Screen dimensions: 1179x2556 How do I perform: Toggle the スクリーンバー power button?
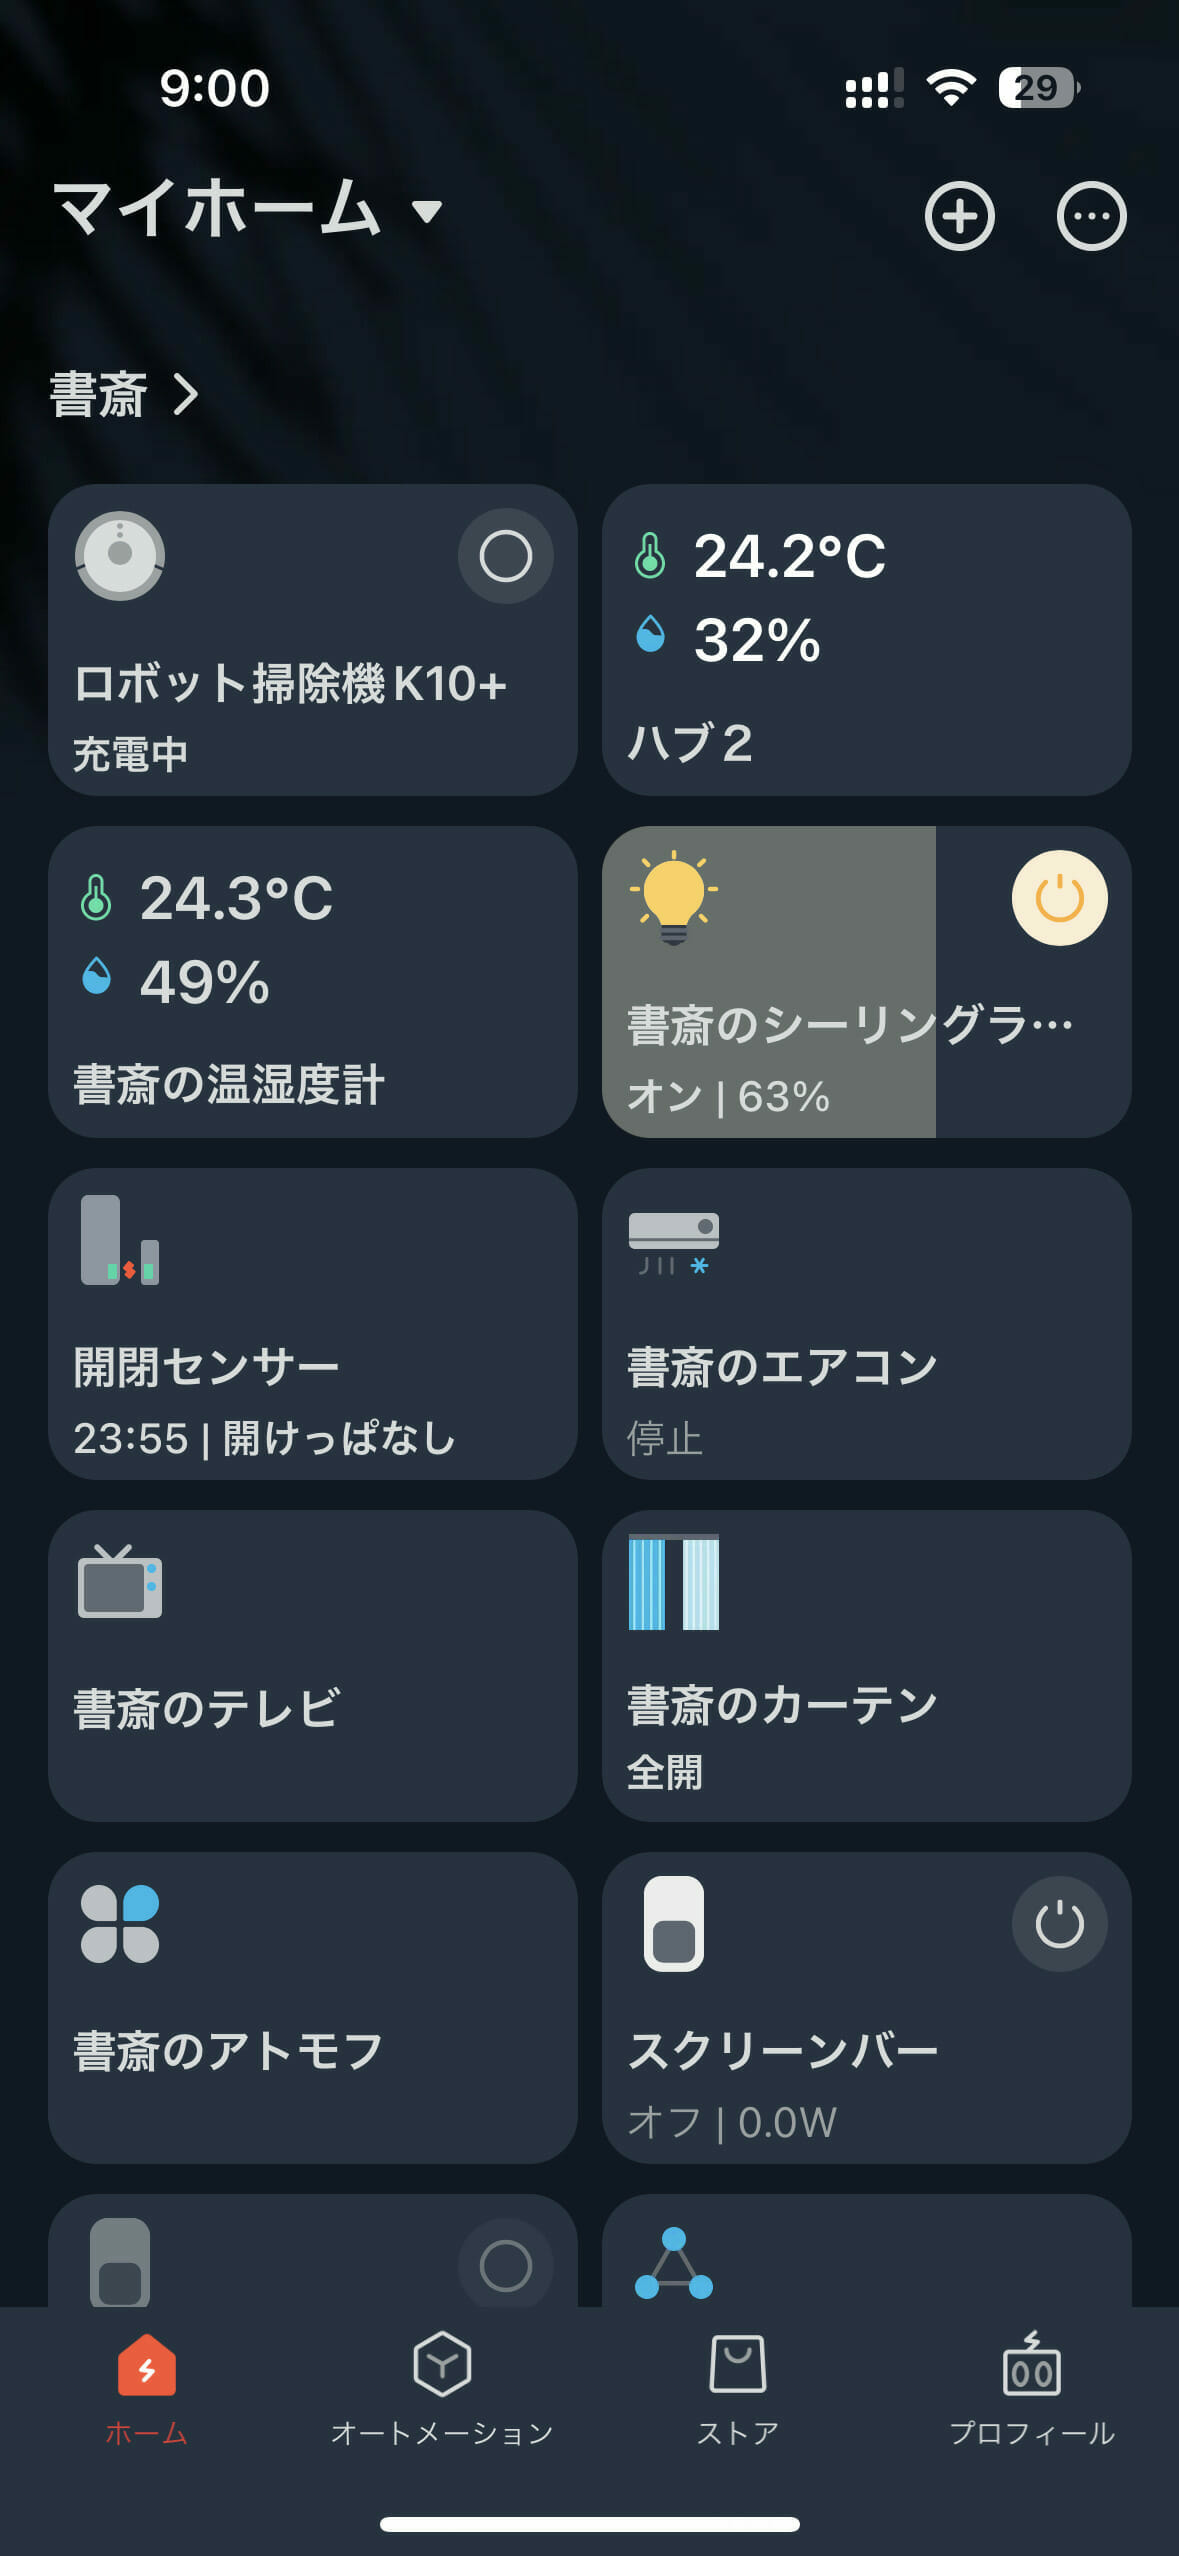[x=1059, y=1924]
